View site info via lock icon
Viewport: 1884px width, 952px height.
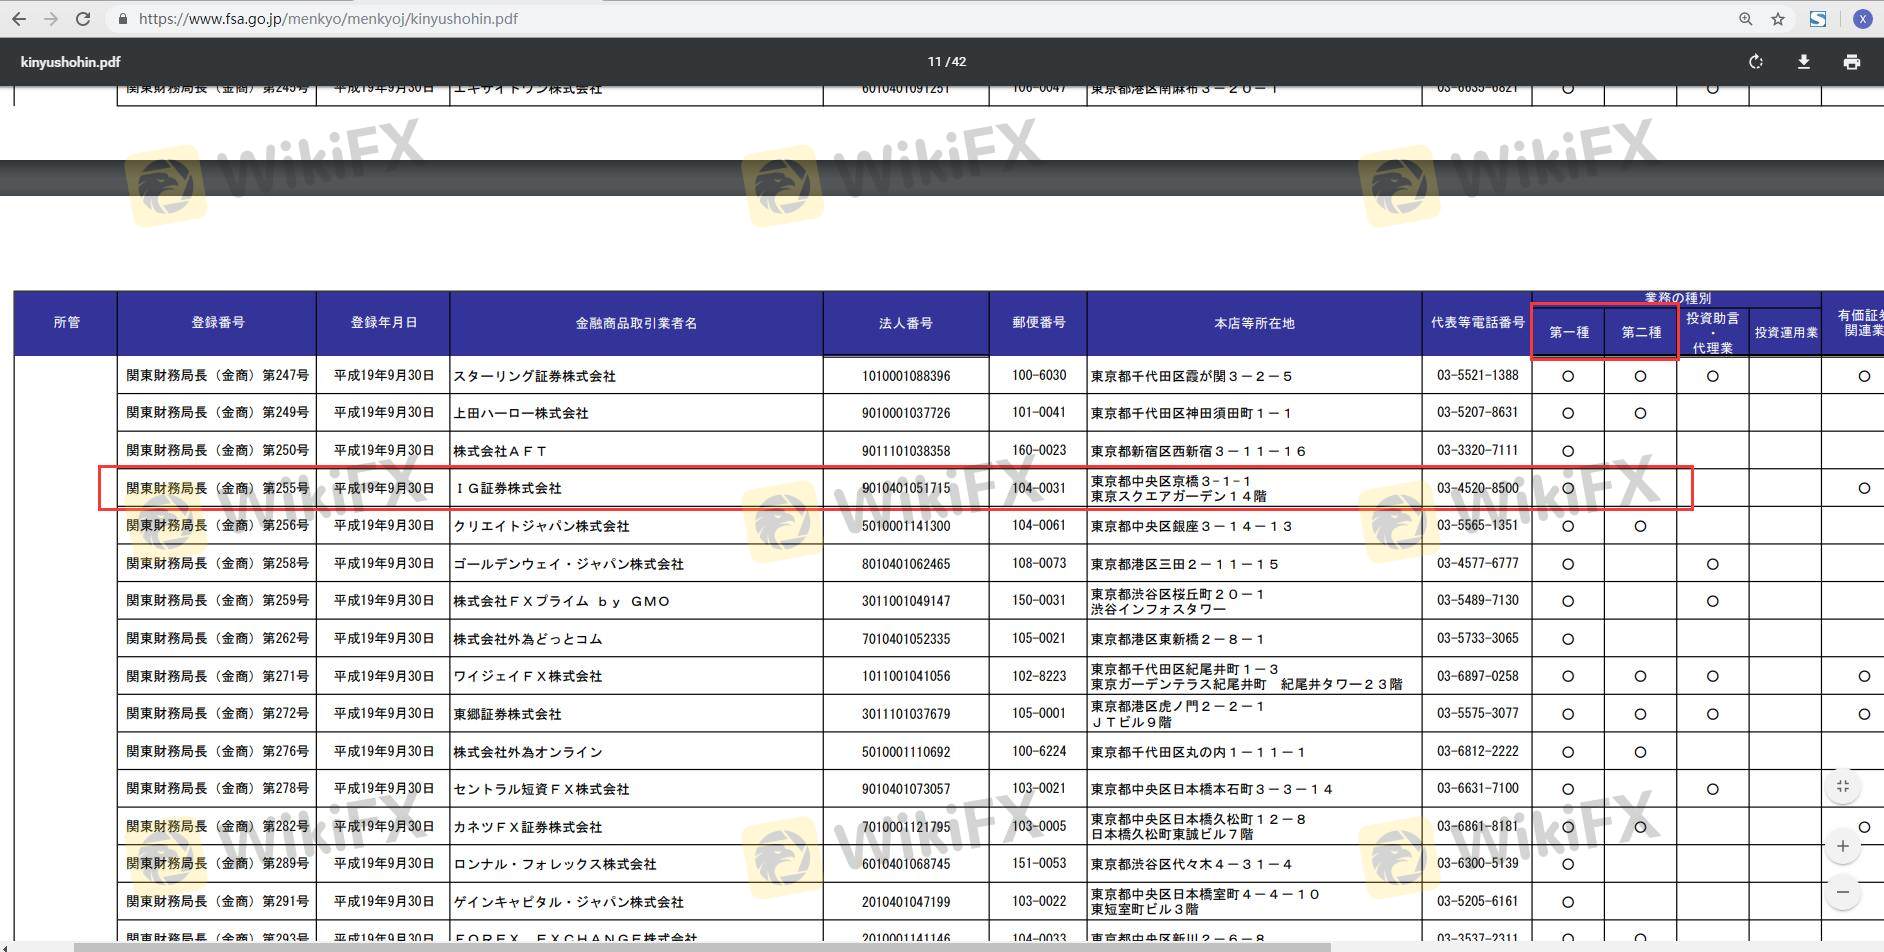122,19
